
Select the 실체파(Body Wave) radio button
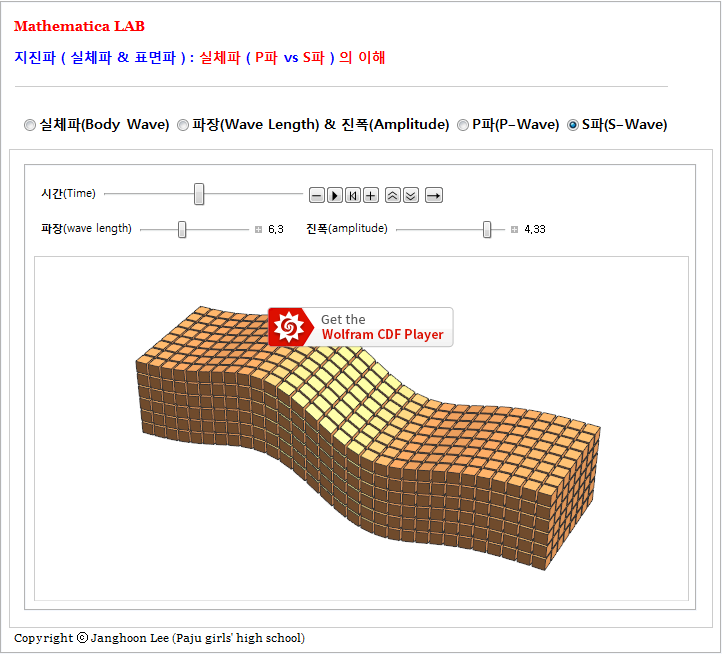(x=30, y=125)
